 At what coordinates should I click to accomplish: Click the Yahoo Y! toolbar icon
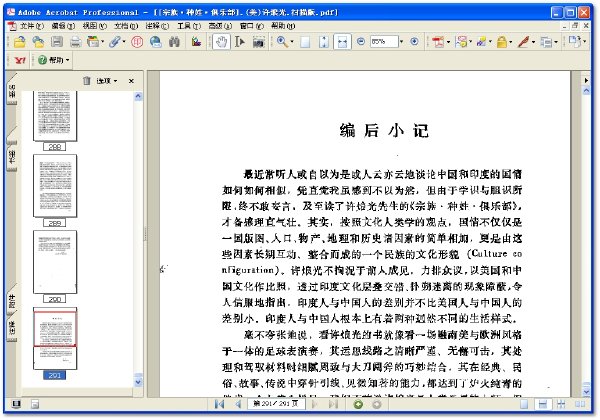[x=20, y=60]
